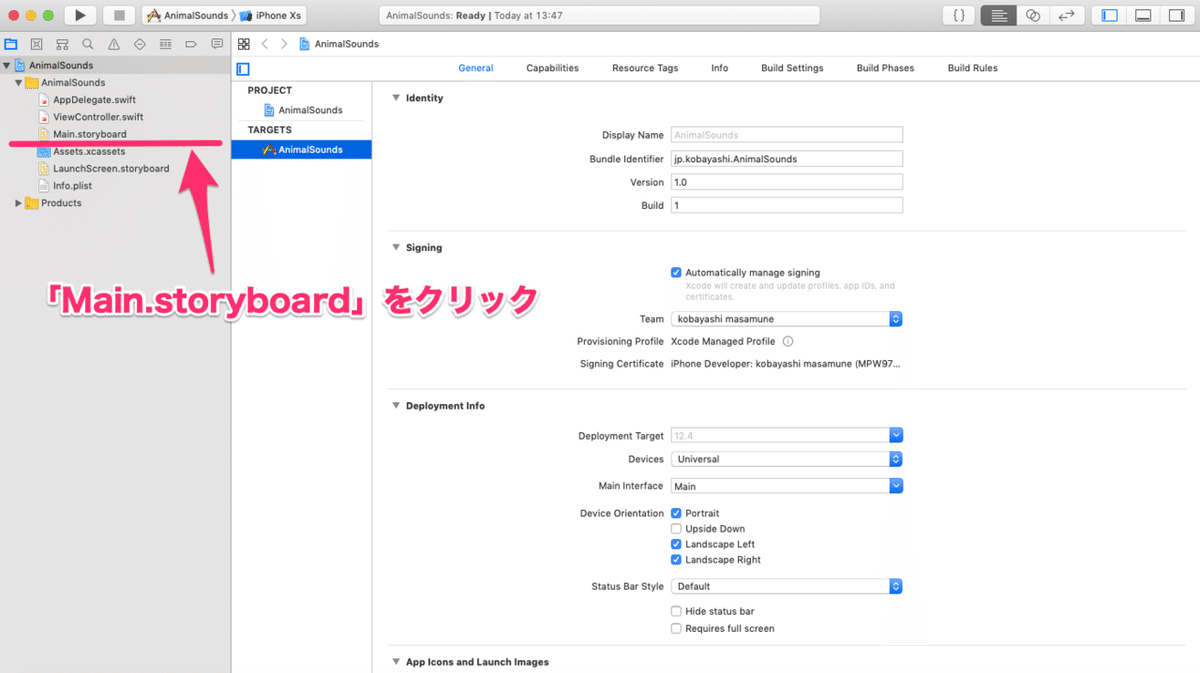Image resolution: width=1200 pixels, height=673 pixels.
Task: Stop the running build
Action: click(119, 15)
